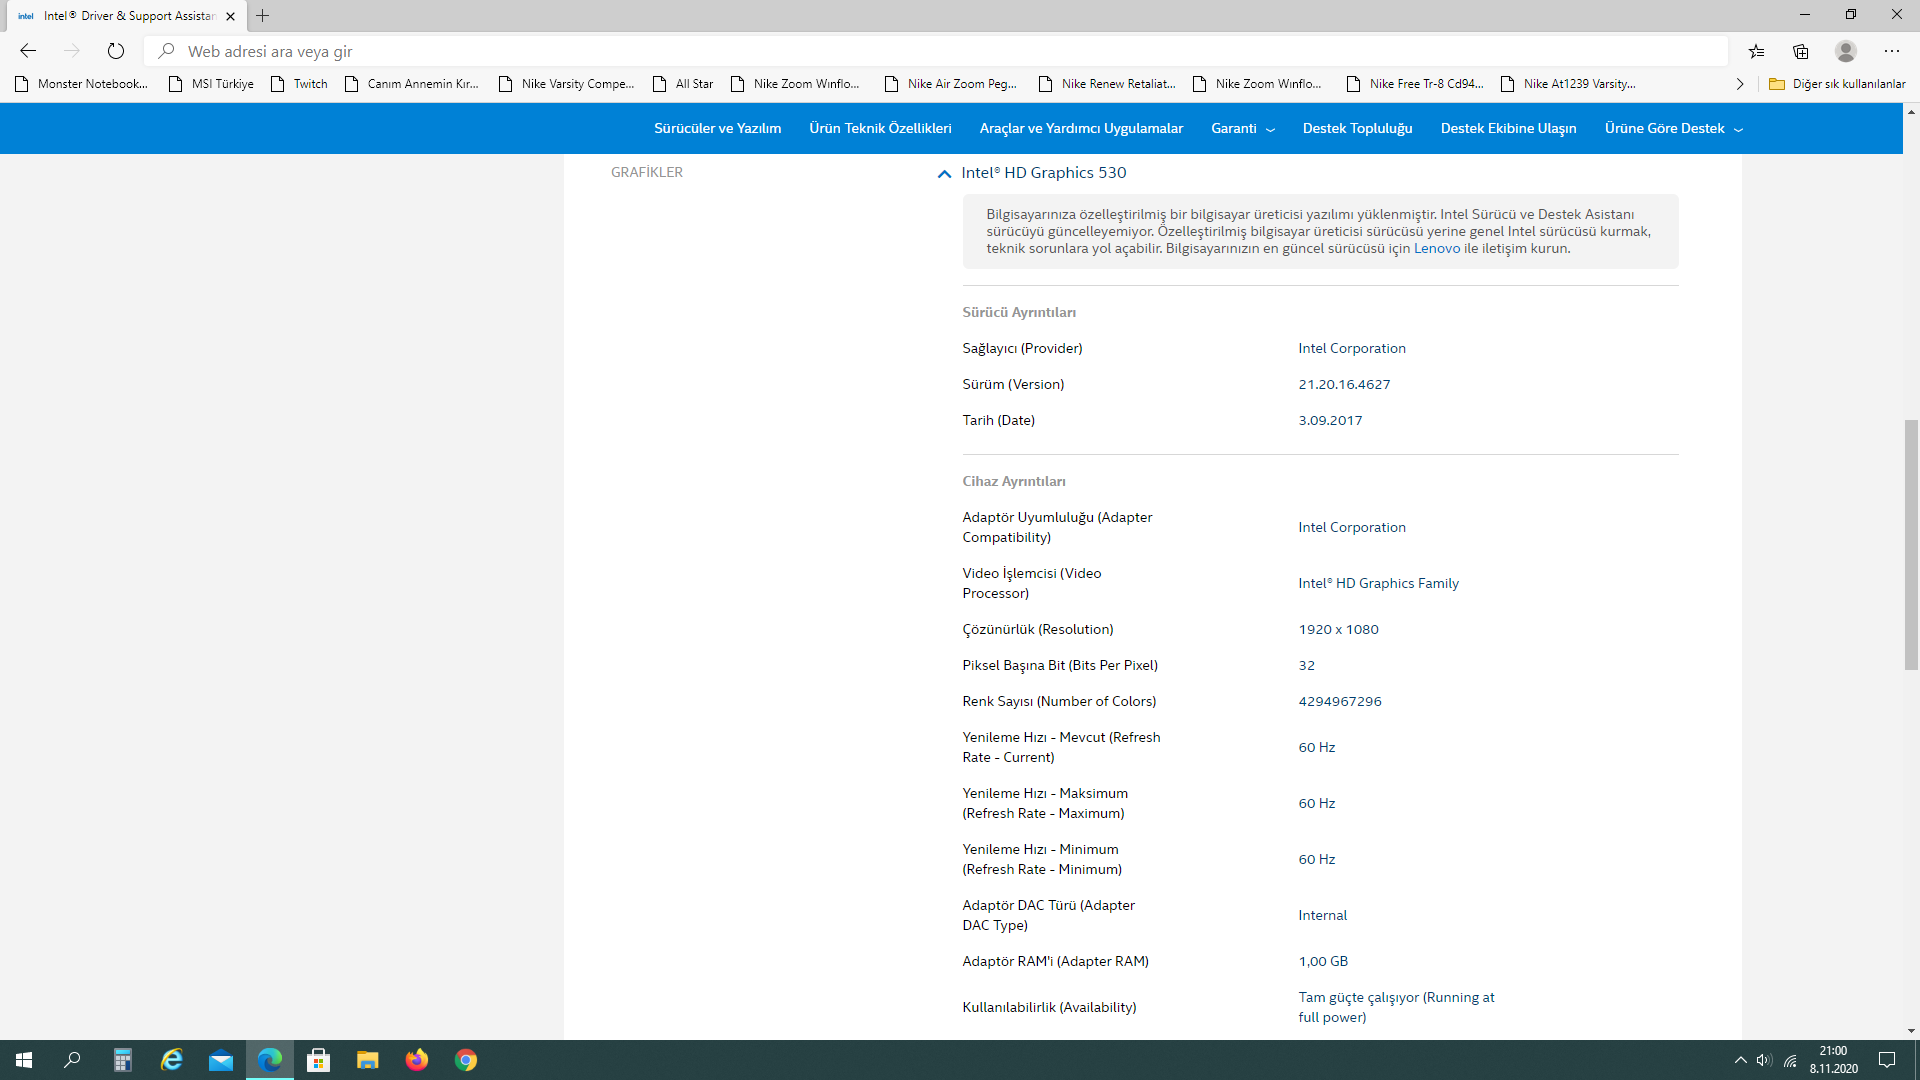Screen dimensions: 1920x1080
Task: Collapse the Intel HD Graphics 530 section
Action: (x=944, y=173)
